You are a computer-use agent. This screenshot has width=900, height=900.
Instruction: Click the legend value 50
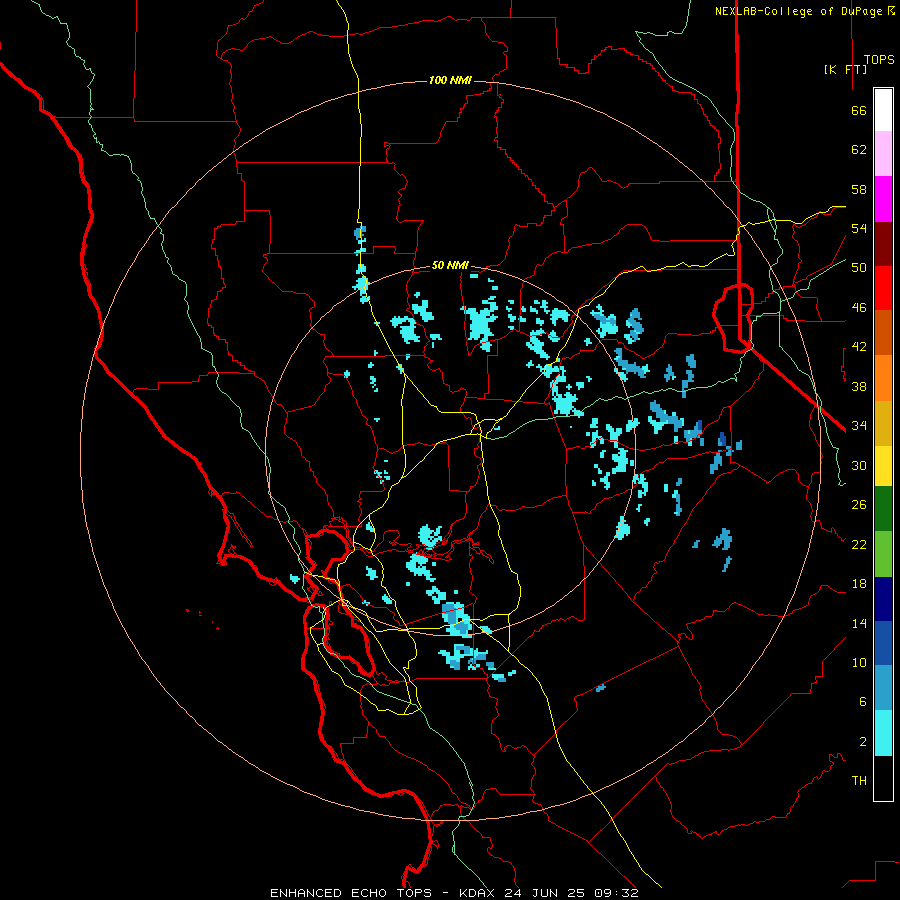click(x=859, y=267)
